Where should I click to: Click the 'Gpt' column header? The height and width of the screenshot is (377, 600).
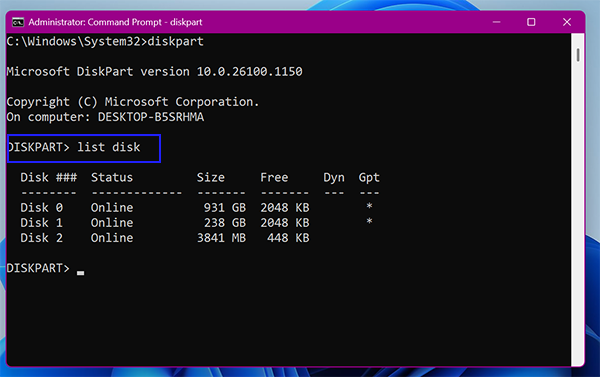point(369,178)
